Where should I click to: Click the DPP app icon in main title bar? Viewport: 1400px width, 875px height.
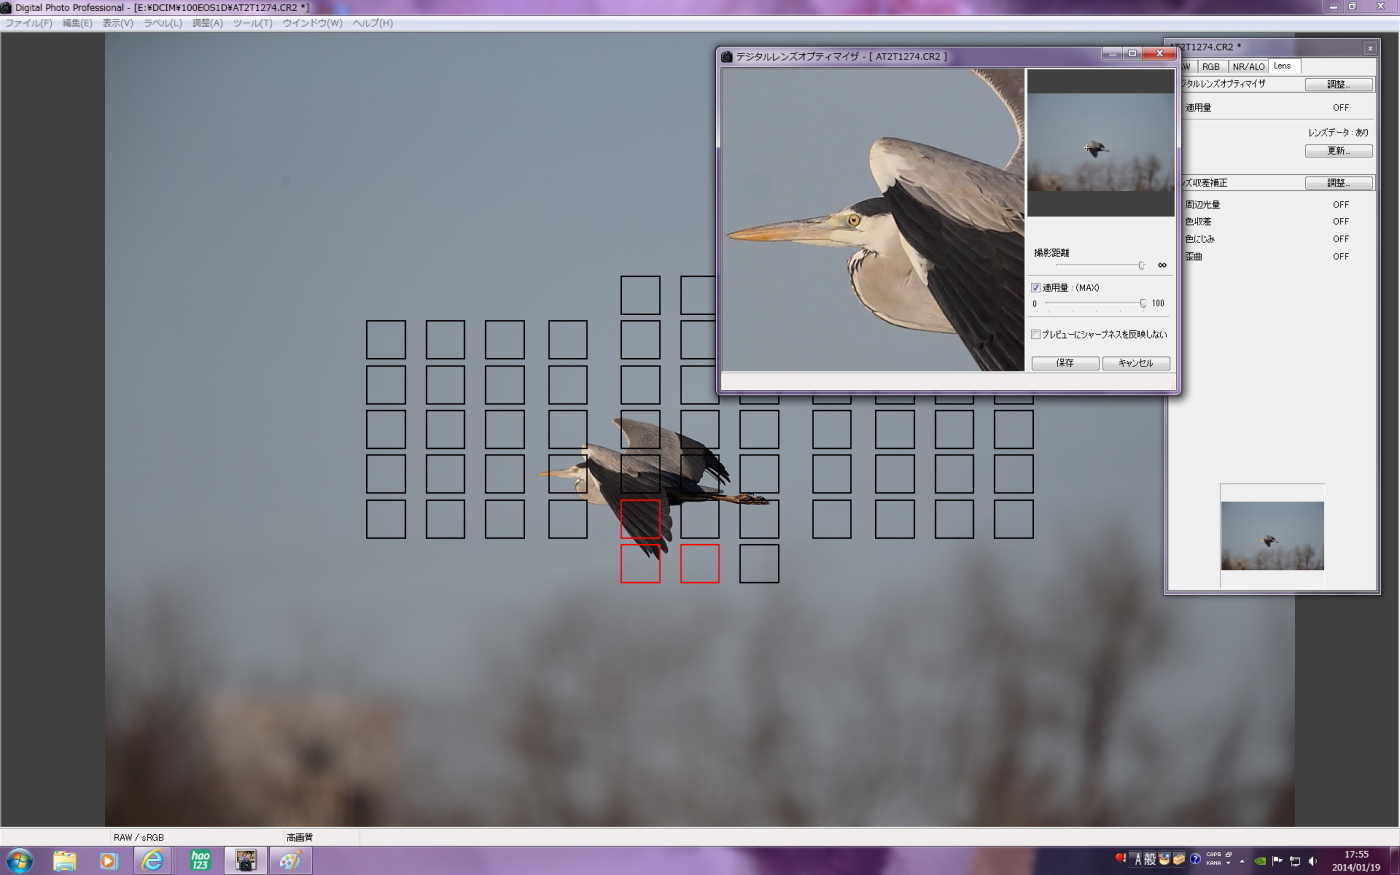[7, 7]
